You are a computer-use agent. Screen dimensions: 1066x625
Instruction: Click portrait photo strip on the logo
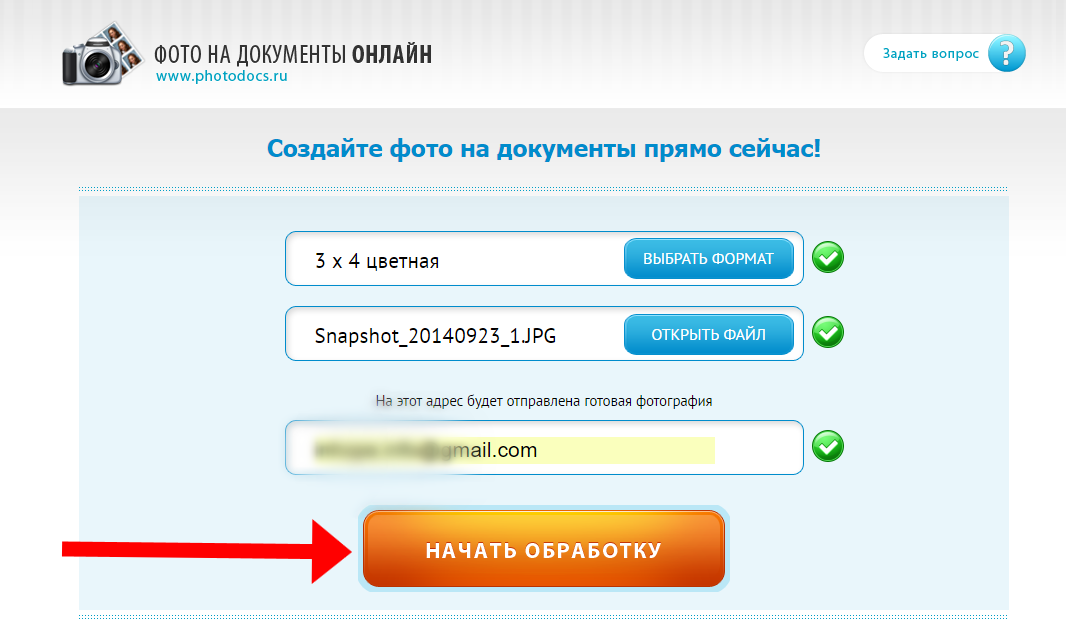(x=122, y=48)
